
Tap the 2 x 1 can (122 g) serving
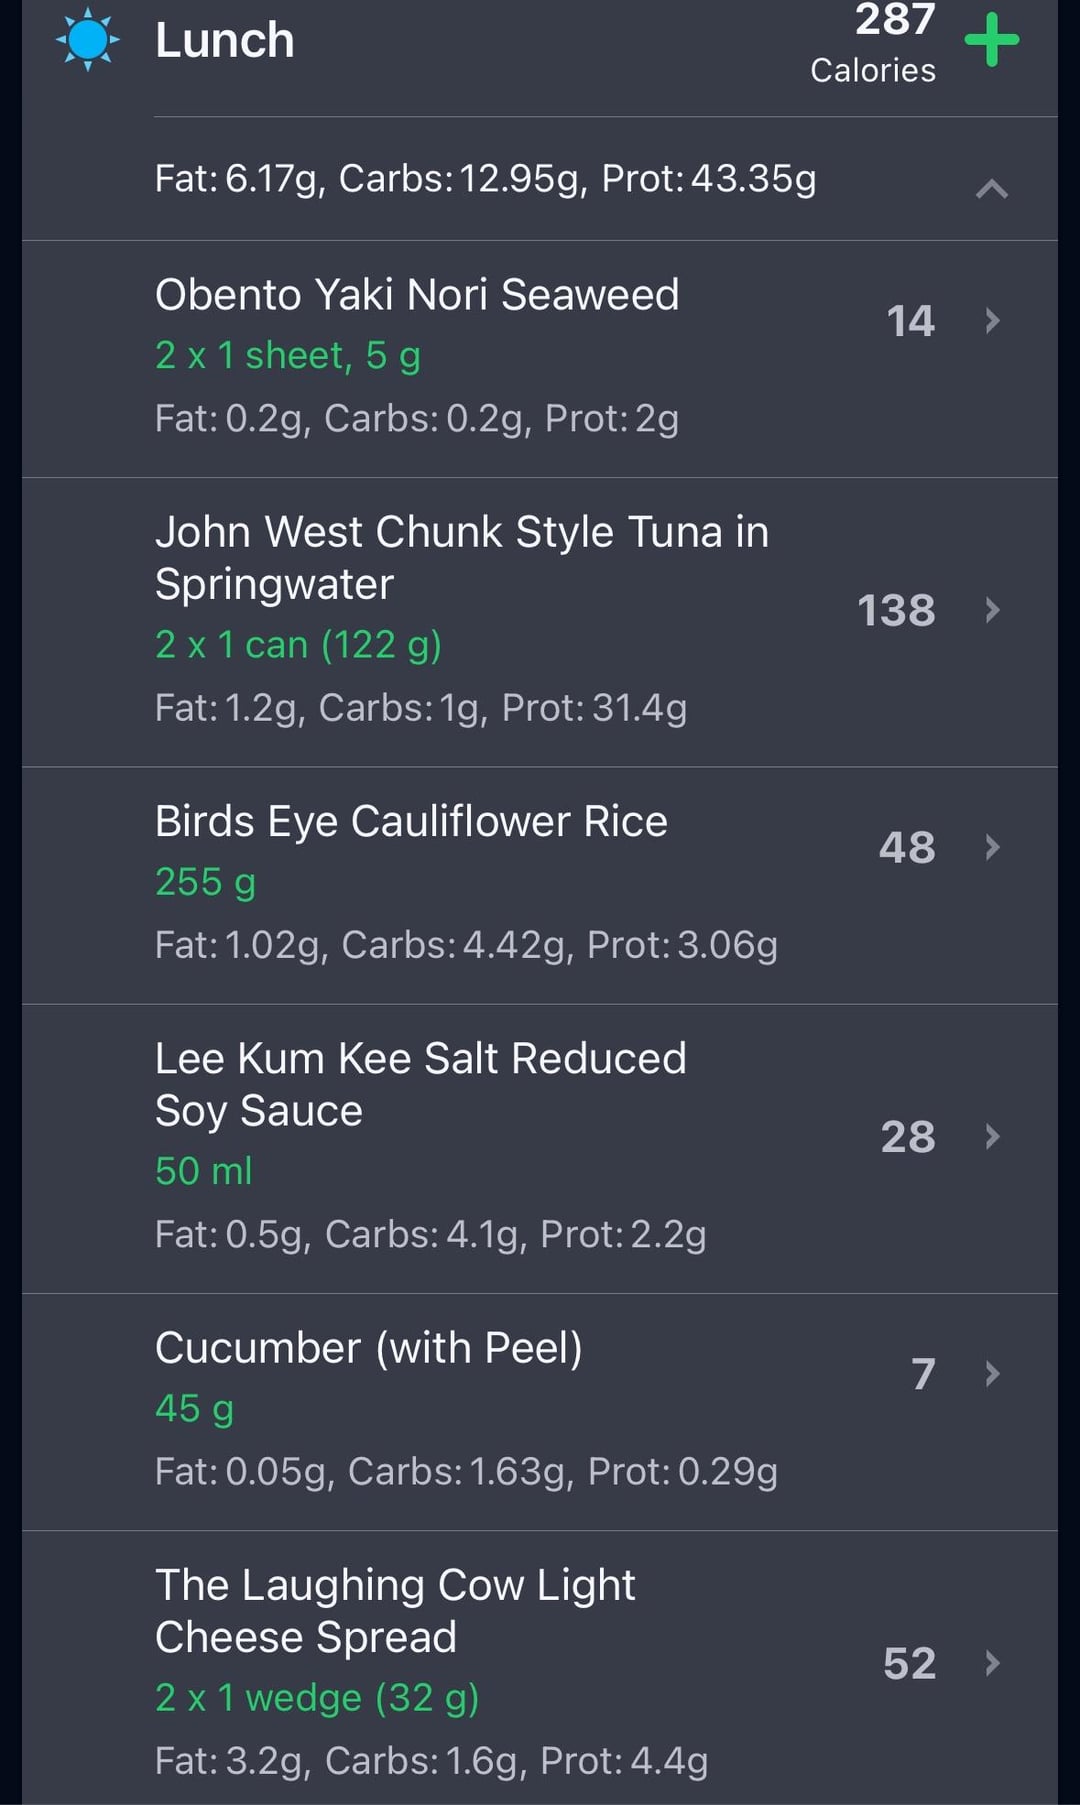pos(298,645)
